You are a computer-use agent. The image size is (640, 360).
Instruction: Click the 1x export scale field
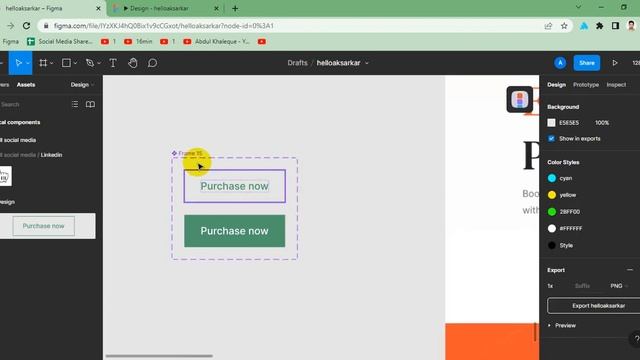click(550, 286)
